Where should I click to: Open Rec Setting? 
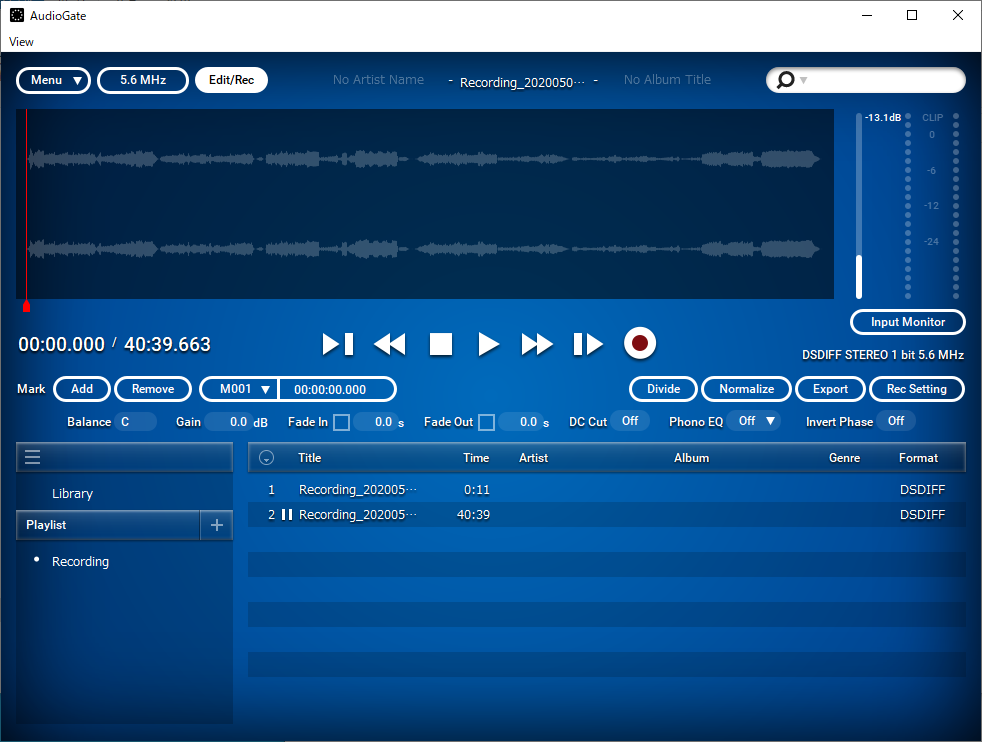(x=917, y=389)
